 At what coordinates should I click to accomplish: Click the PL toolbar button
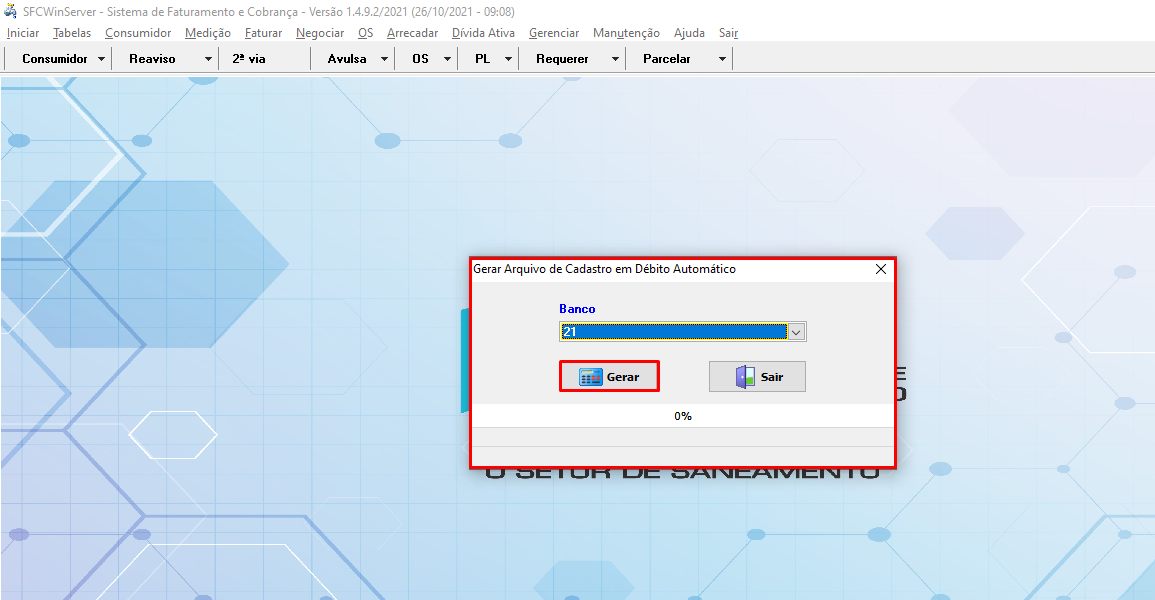pos(482,59)
